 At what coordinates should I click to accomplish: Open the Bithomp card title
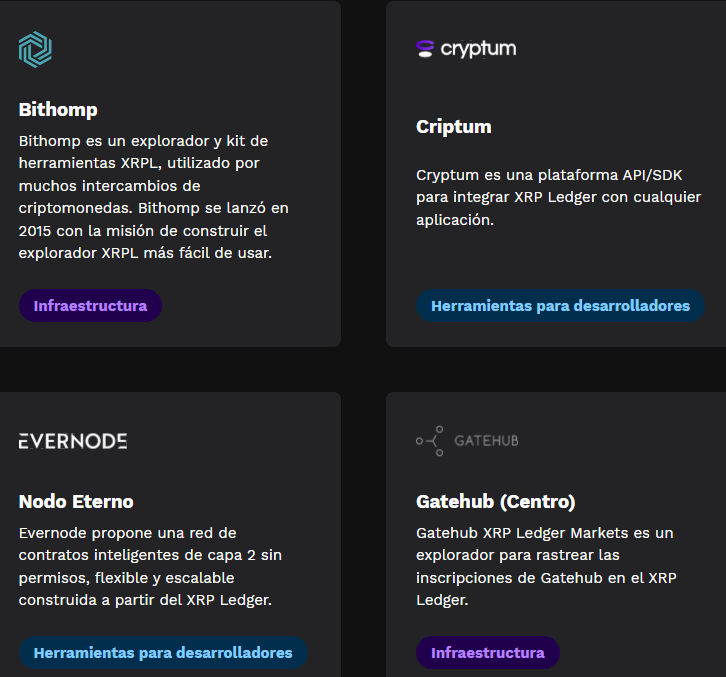58,110
